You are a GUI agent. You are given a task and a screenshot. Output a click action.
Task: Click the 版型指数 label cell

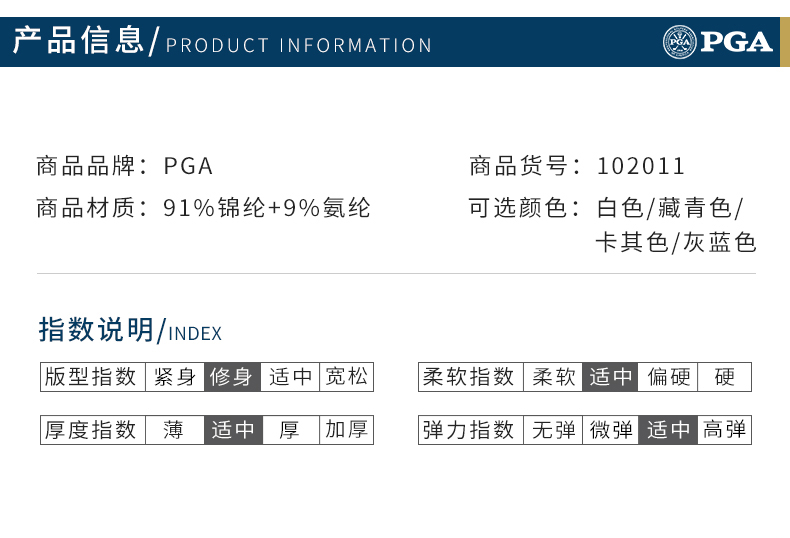pos(91,377)
